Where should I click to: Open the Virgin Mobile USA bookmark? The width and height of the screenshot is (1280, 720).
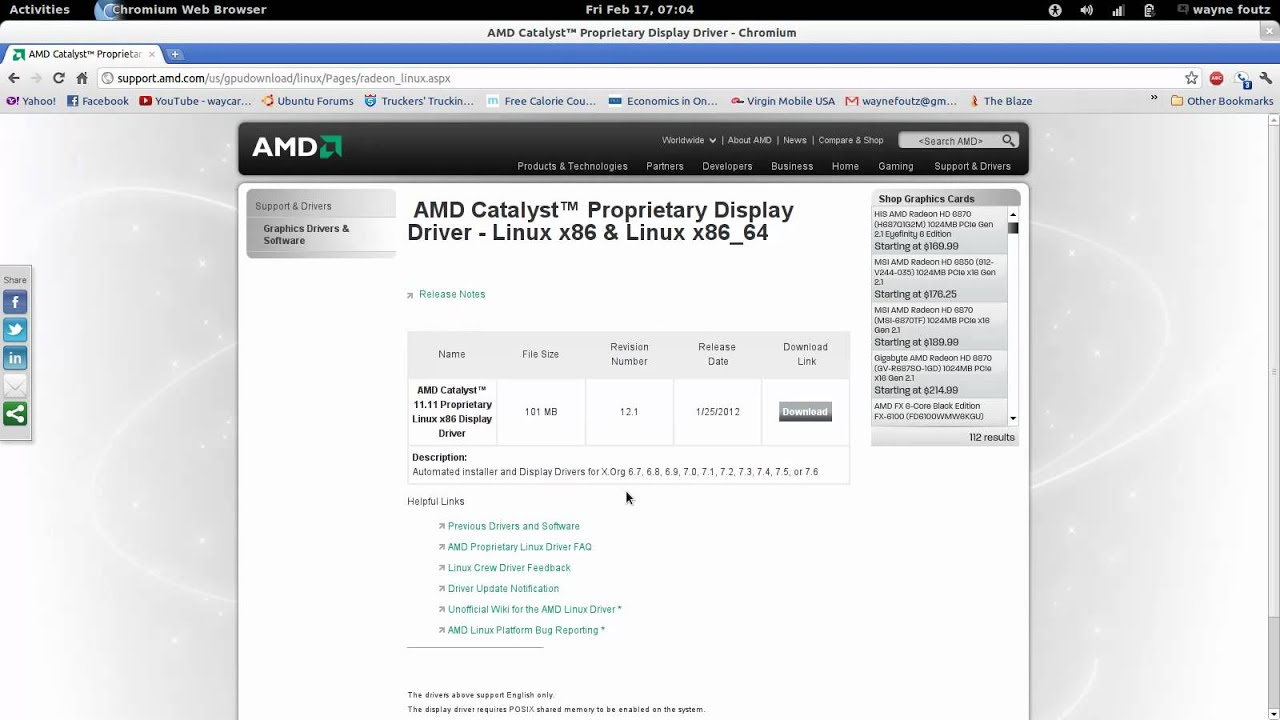(783, 101)
